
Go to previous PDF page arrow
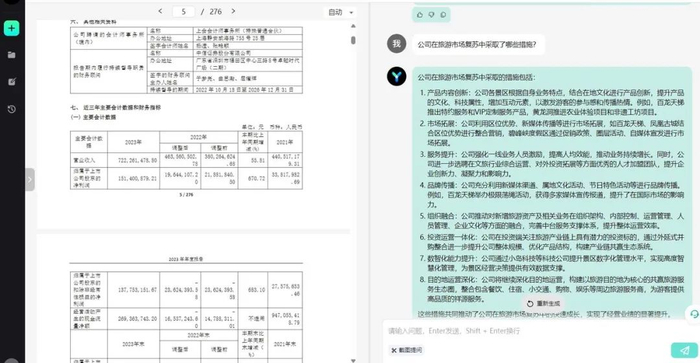160,11
